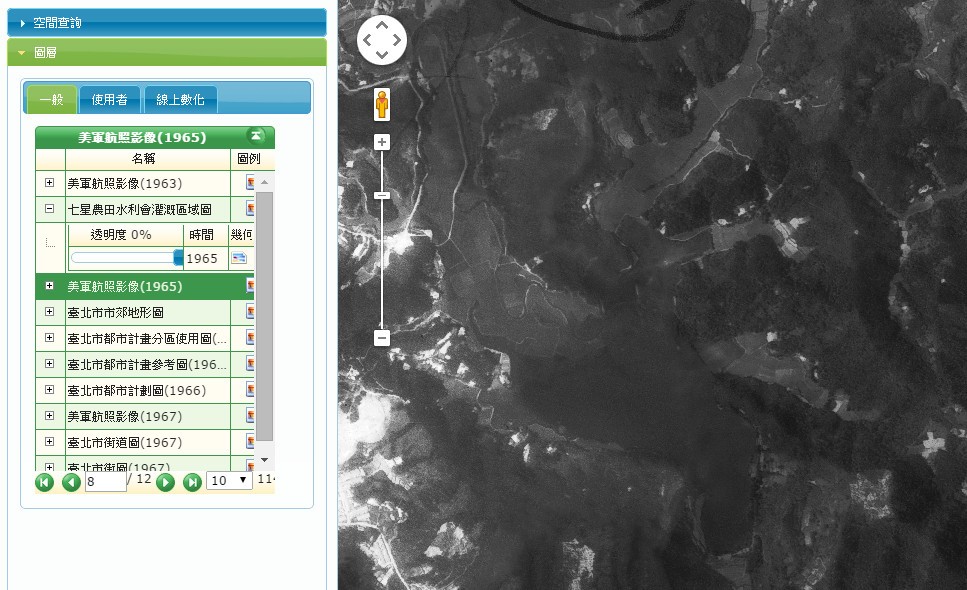
Task: Expand the 臺北市市郊地形圖 layer row
Action: [x=50, y=312]
